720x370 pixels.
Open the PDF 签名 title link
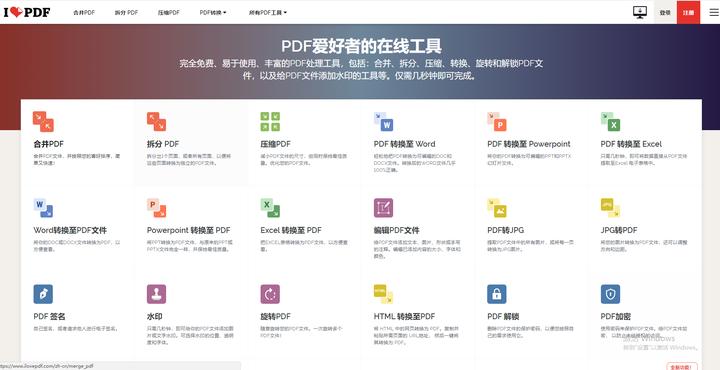[x=50, y=317]
